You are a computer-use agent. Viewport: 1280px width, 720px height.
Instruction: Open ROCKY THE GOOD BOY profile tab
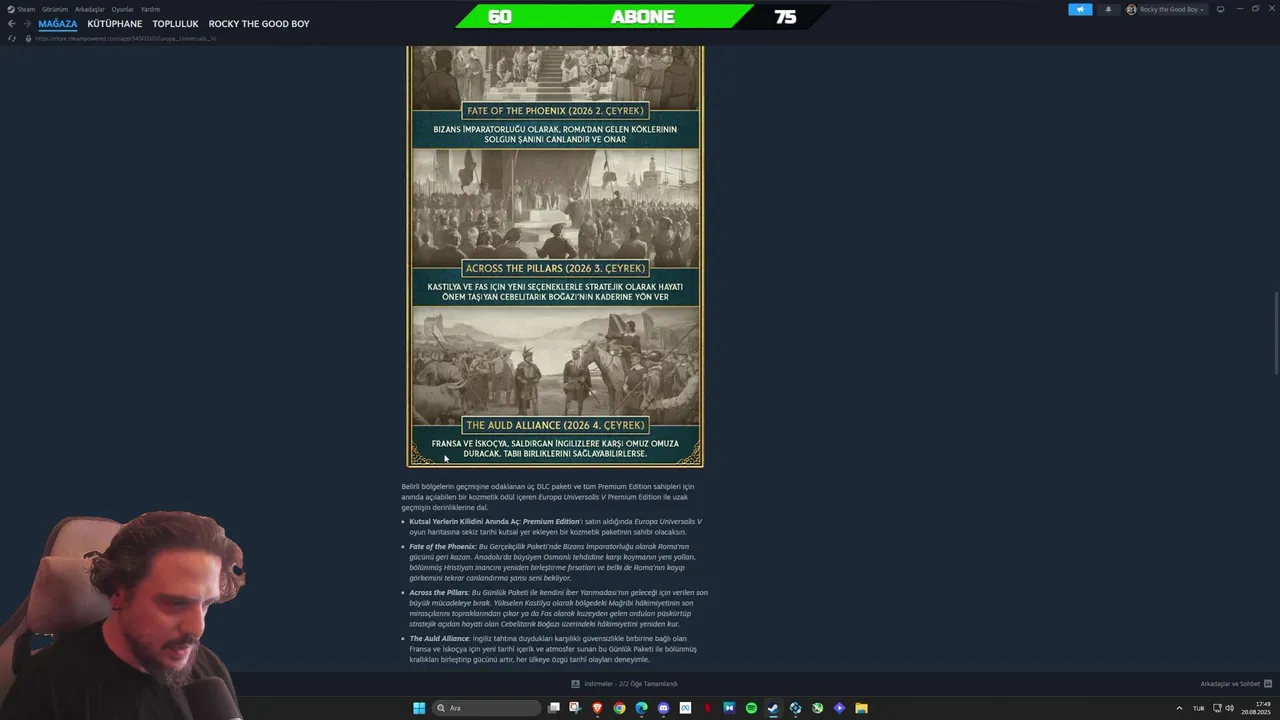[x=259, y=24]
